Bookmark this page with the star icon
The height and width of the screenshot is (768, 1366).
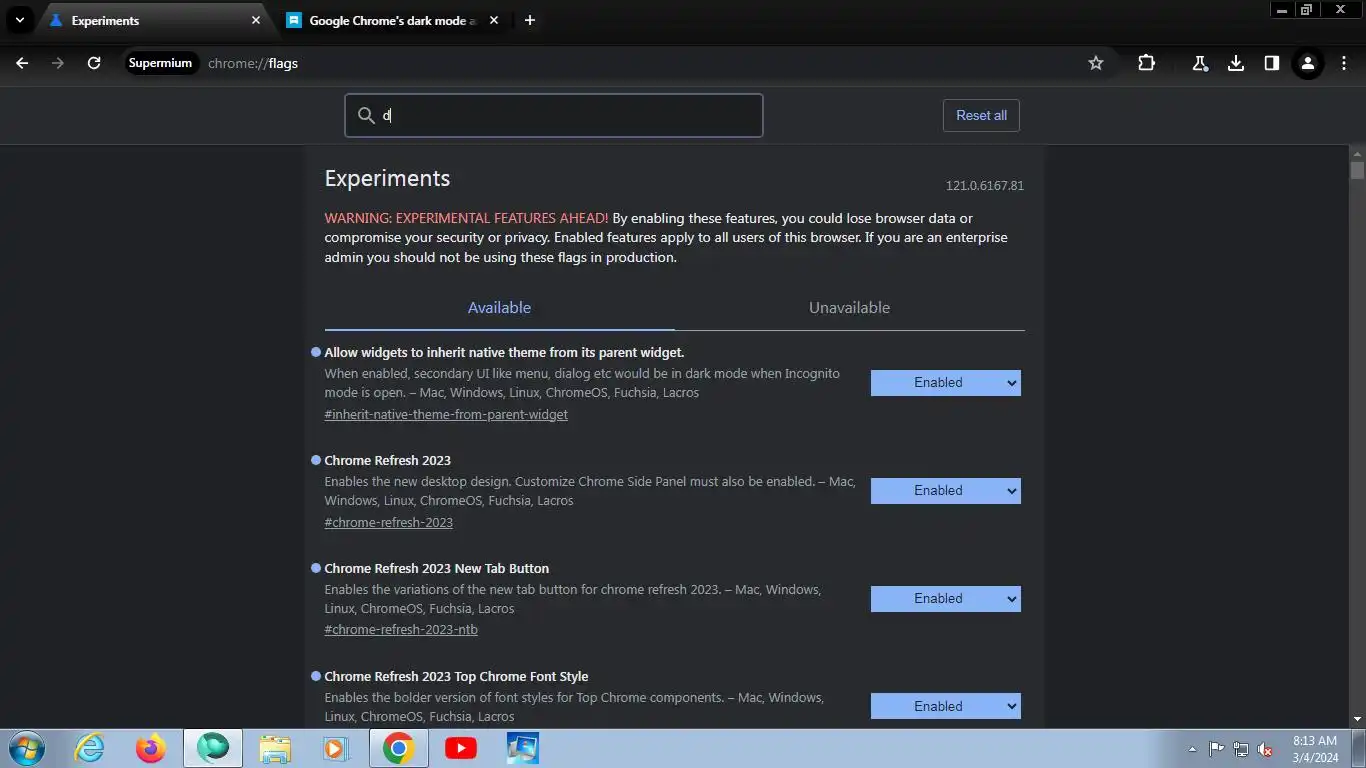click(1096, 63)
